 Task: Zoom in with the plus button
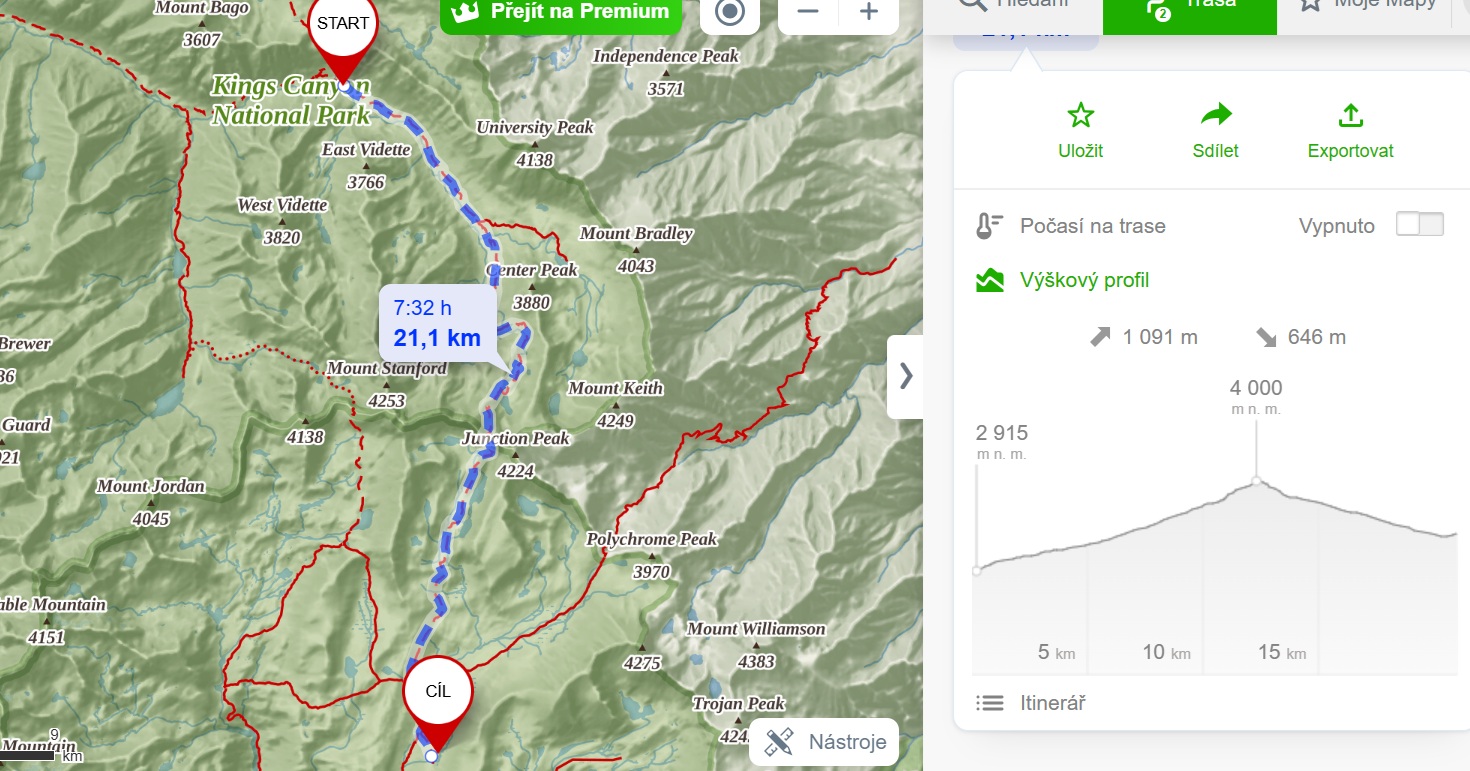point(869,13)
